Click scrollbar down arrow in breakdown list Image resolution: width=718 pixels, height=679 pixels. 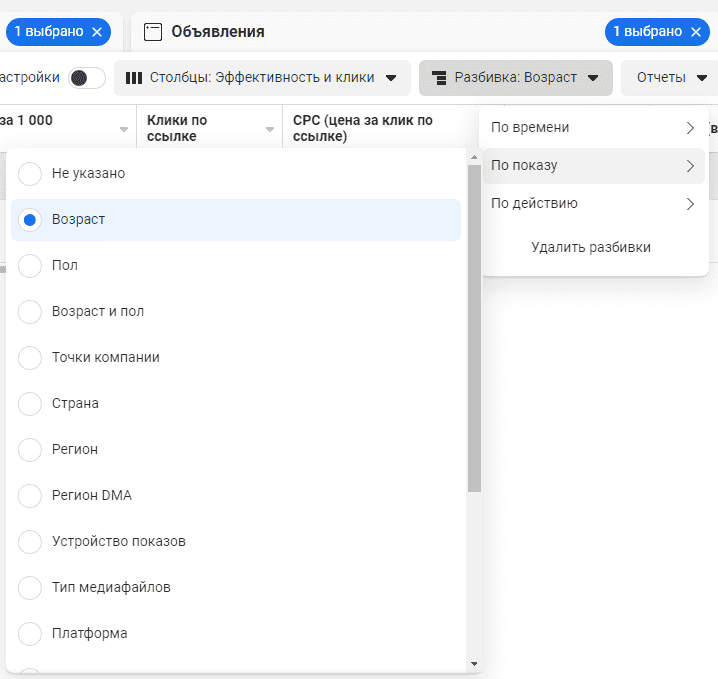pyautogui.click(x=474, y=663)
